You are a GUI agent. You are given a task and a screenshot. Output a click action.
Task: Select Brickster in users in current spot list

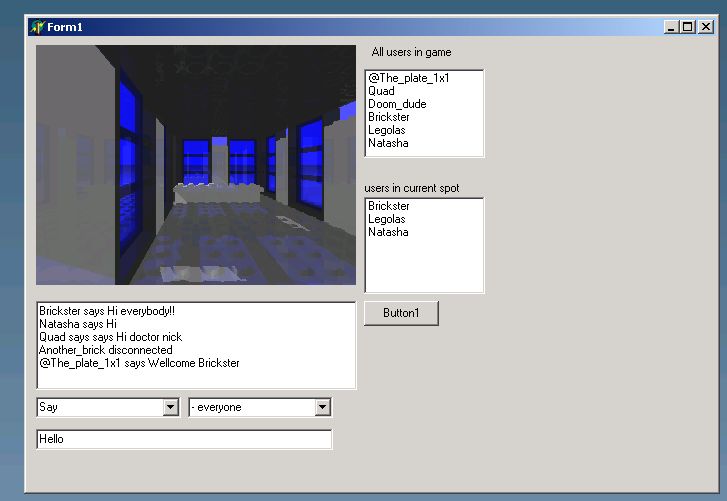coord(389,206)
